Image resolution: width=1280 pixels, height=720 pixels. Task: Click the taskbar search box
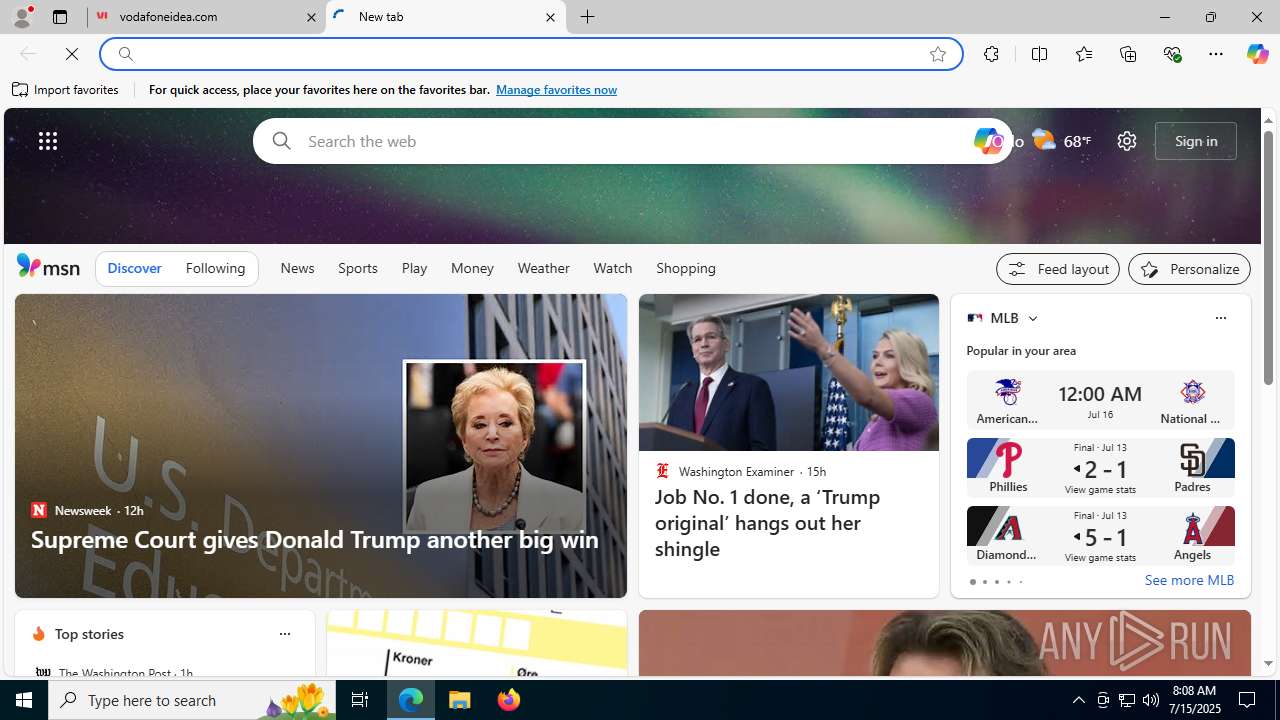[x=192, y=700]
